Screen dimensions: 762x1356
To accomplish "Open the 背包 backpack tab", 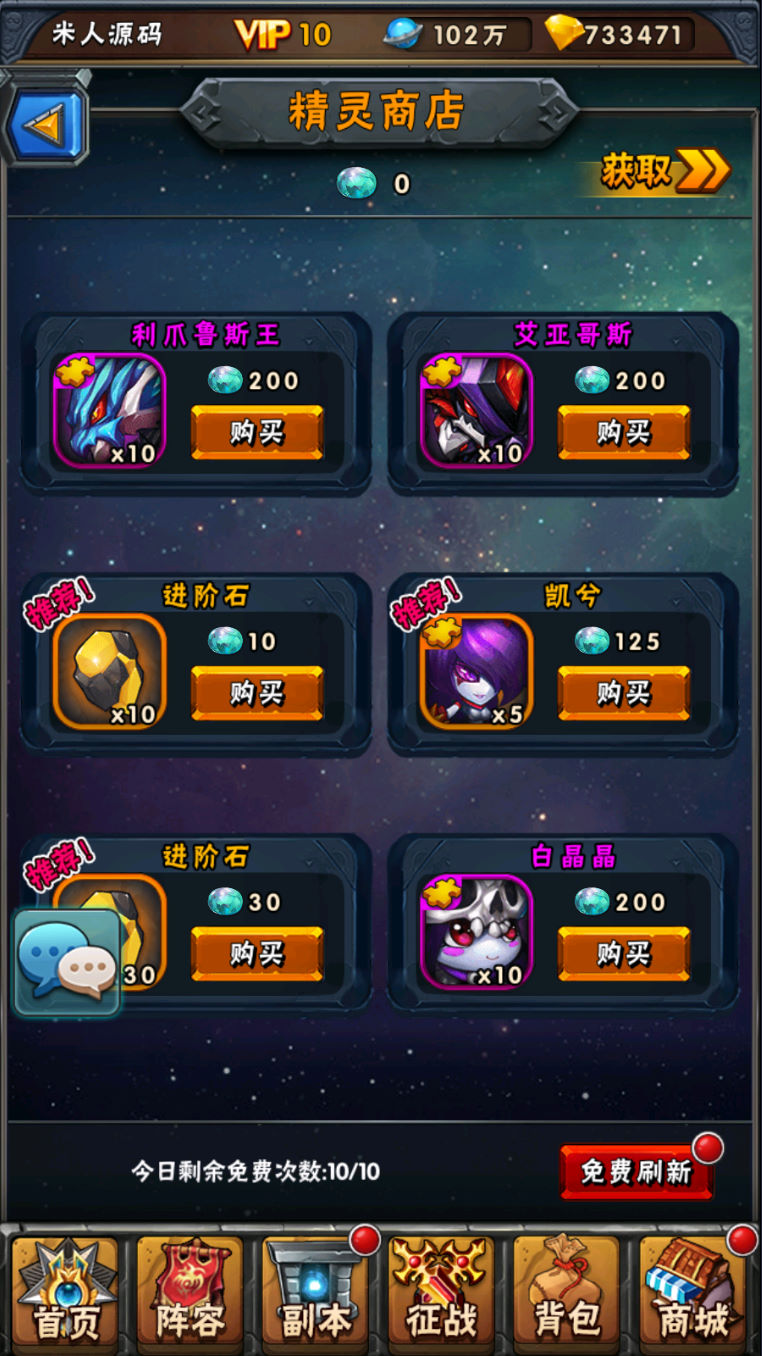I will pyautogui.click(x=567, y=1289).
